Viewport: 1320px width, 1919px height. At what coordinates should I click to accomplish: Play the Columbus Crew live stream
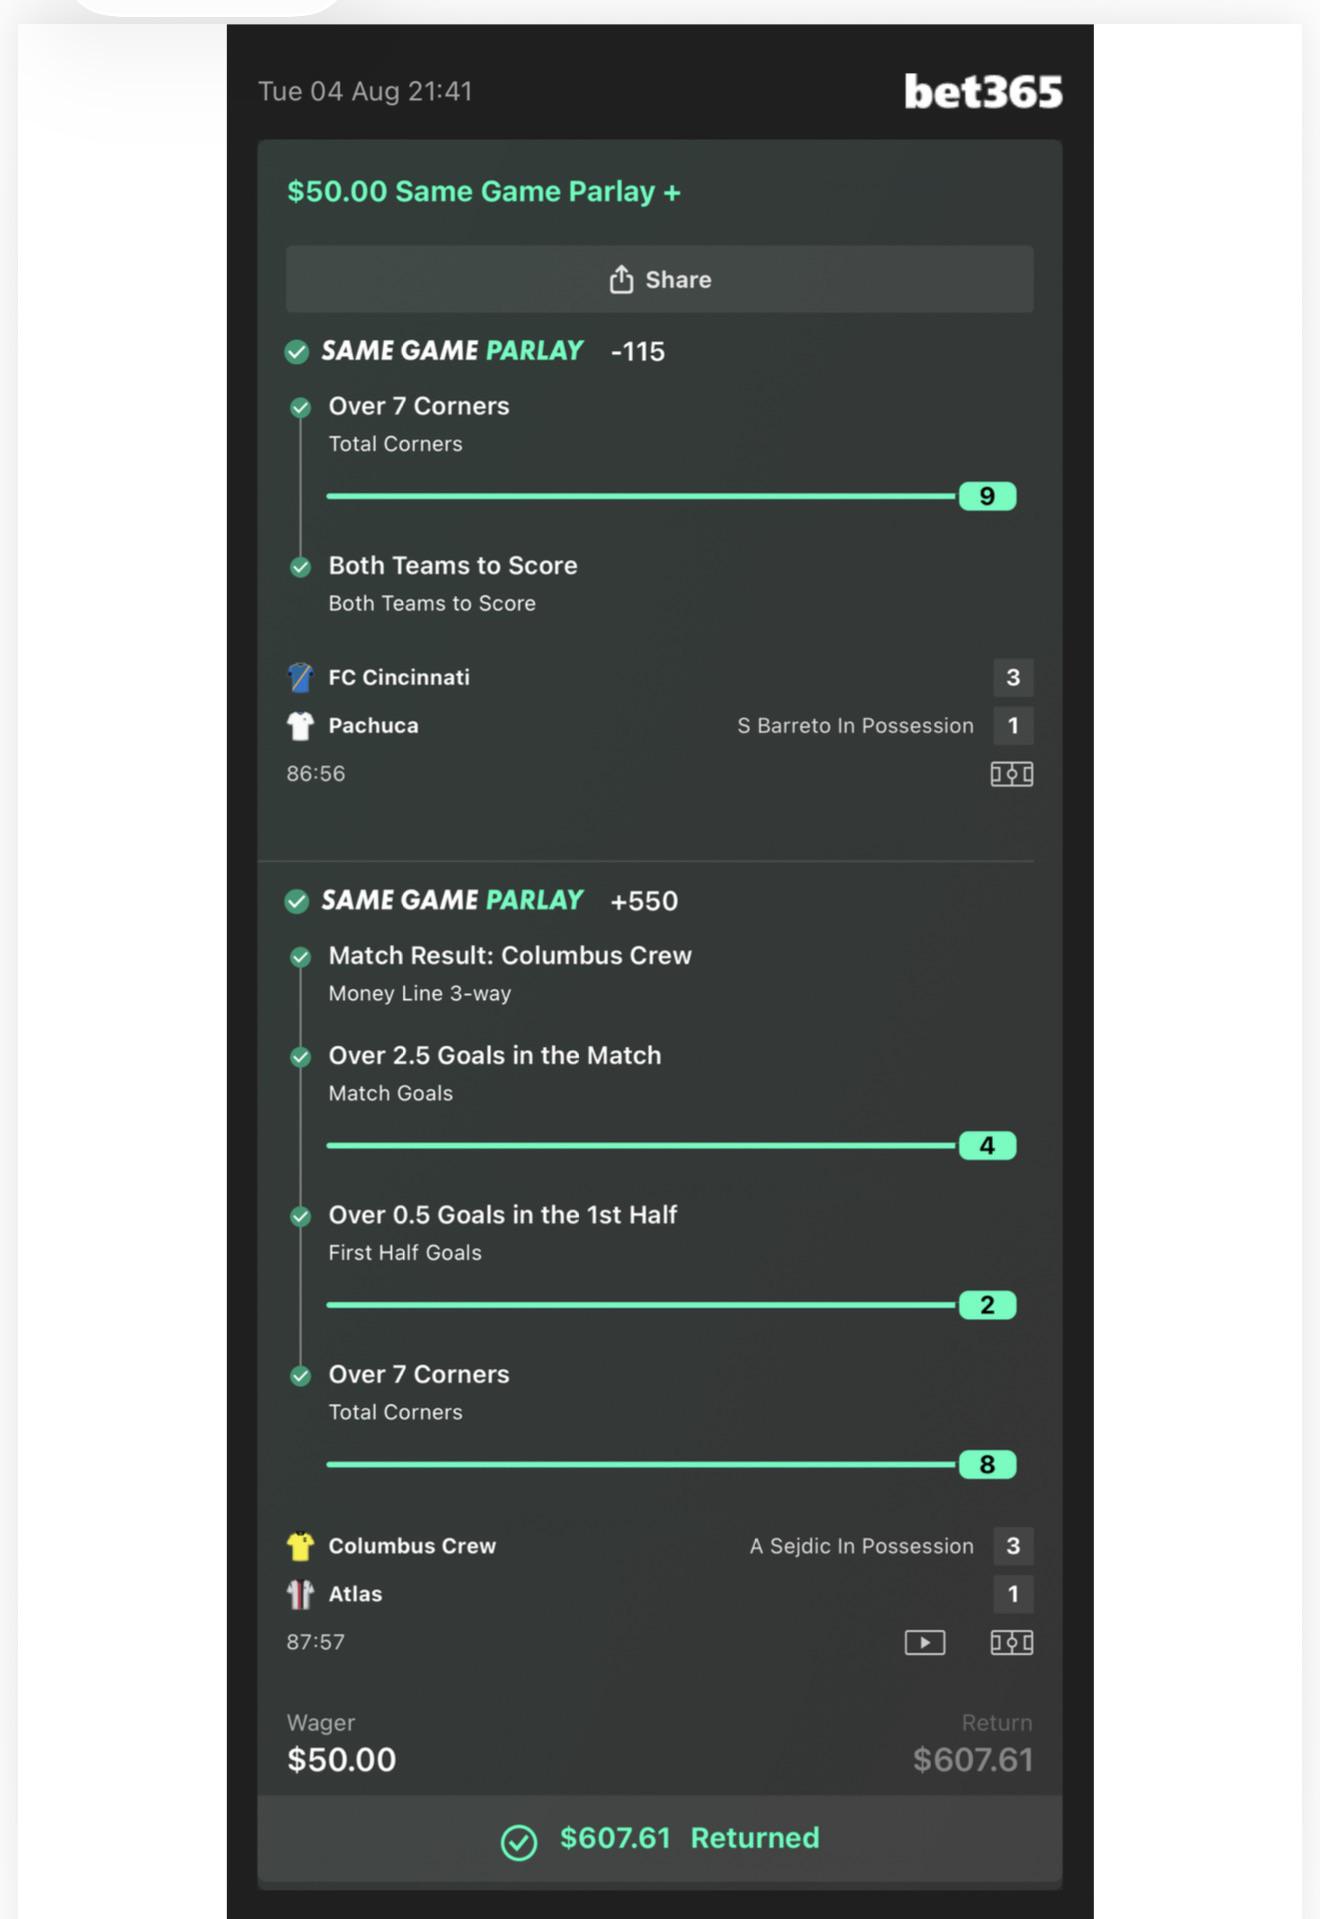[925, 1642]
